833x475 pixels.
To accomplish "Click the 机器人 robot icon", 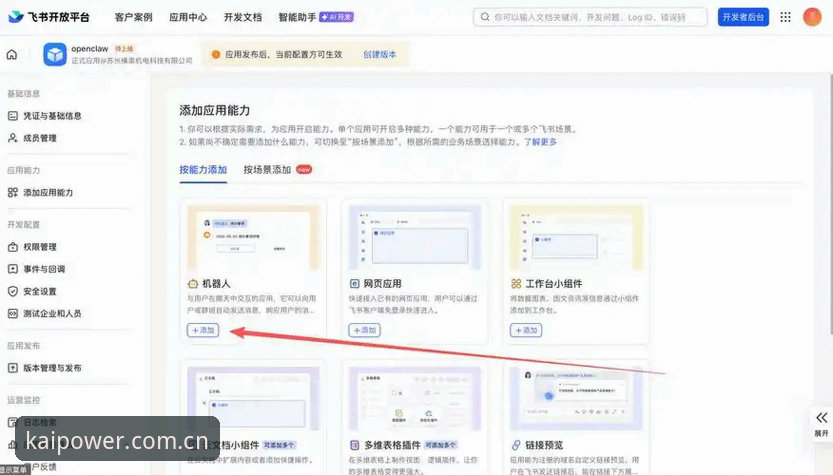I will [x=193, y=284].
